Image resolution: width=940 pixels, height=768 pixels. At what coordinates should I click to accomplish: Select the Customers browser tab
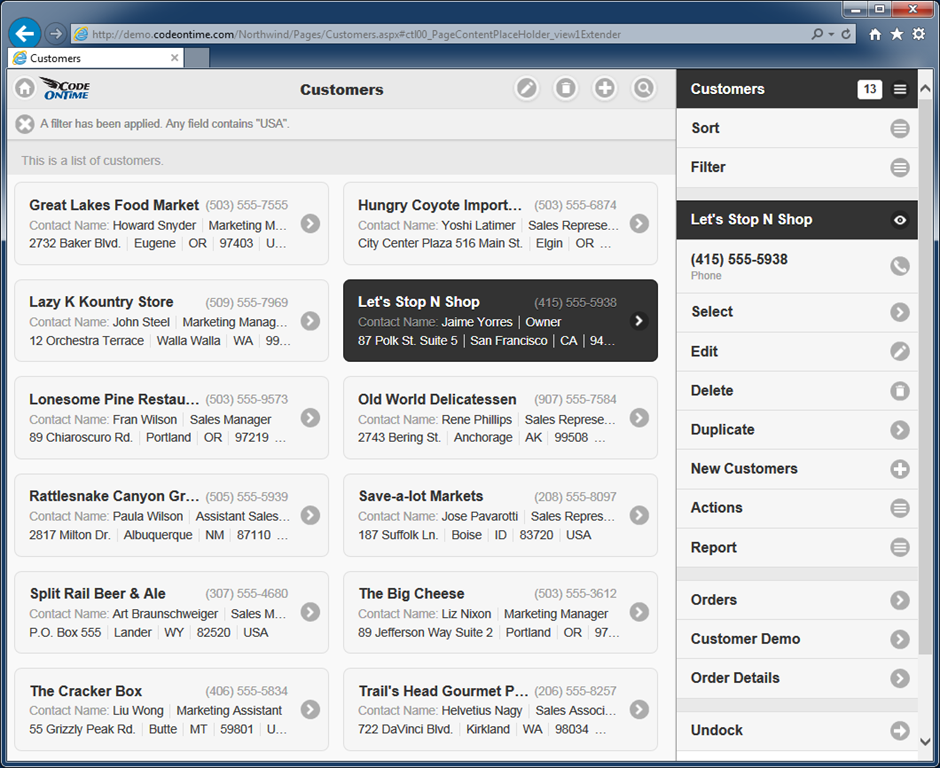(96, 58)
